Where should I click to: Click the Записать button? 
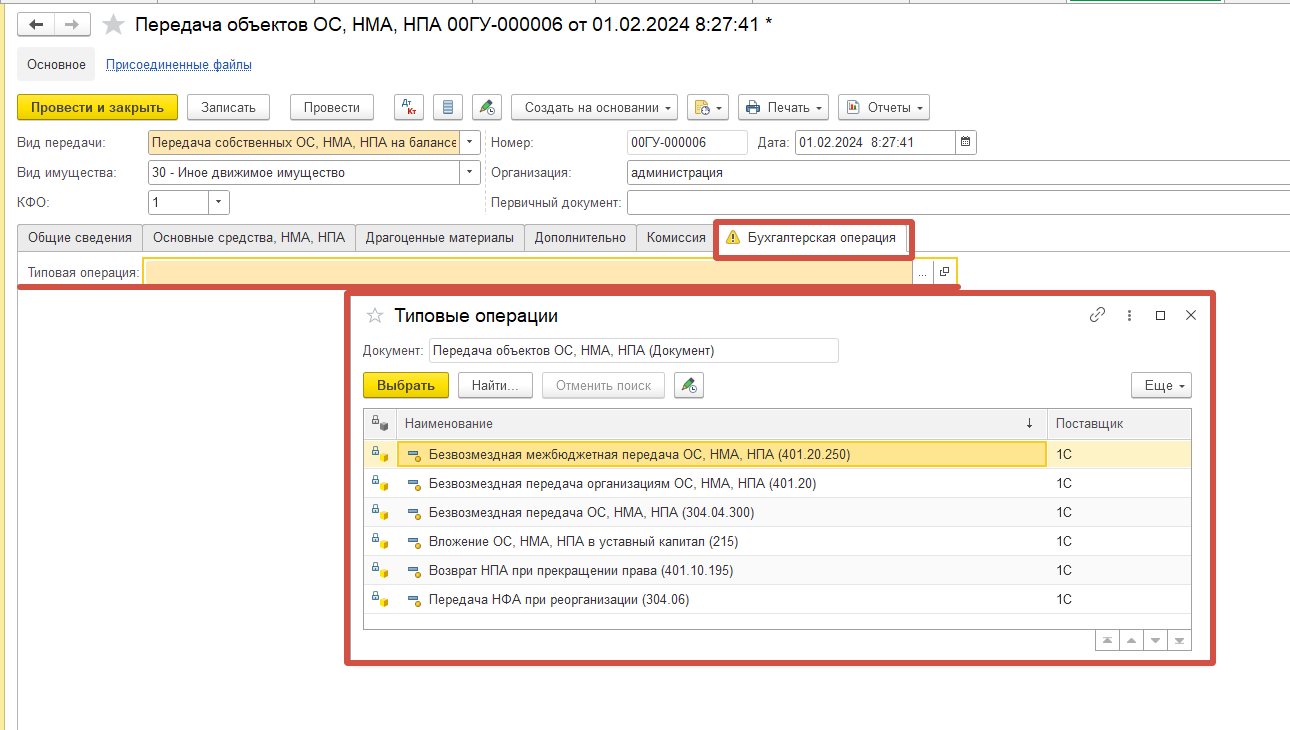[x=229, y=107]
